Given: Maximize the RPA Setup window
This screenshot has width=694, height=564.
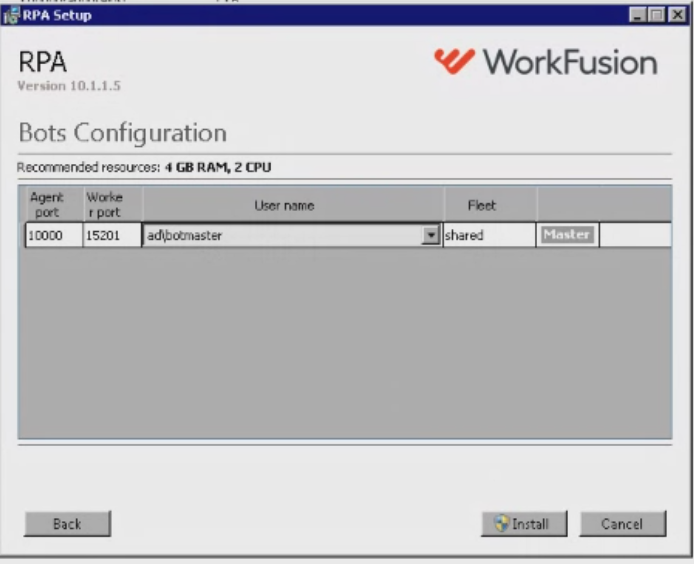Looking at the screenshot, I should click(x=657, y=15).
